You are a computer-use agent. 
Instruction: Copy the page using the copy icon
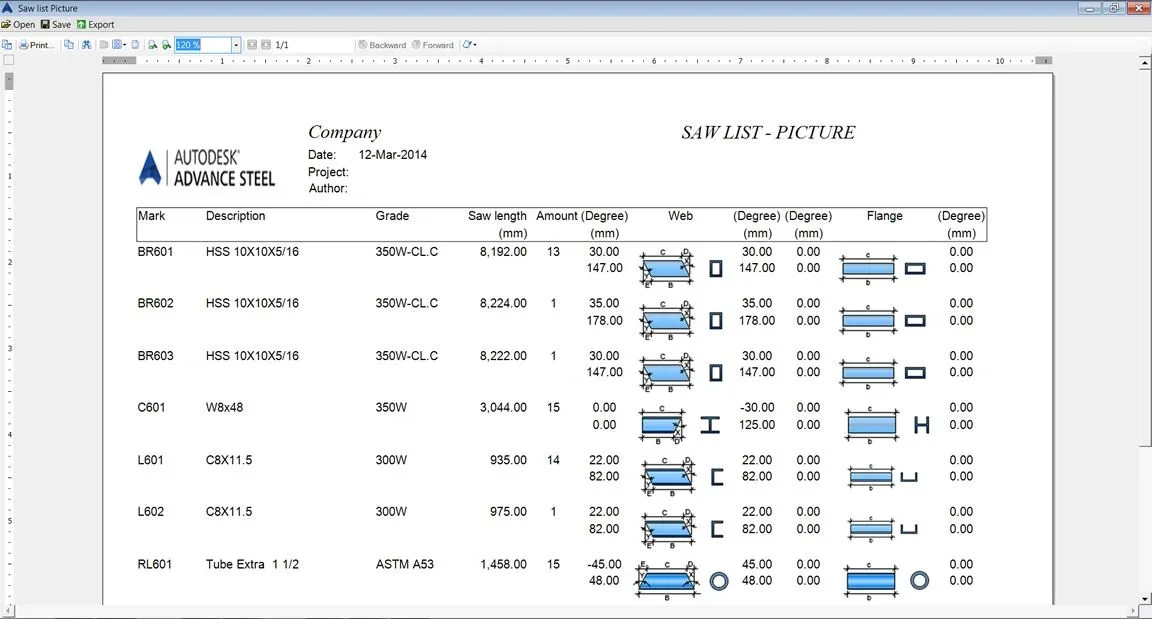pyautogui.click(x=69, y=45)
